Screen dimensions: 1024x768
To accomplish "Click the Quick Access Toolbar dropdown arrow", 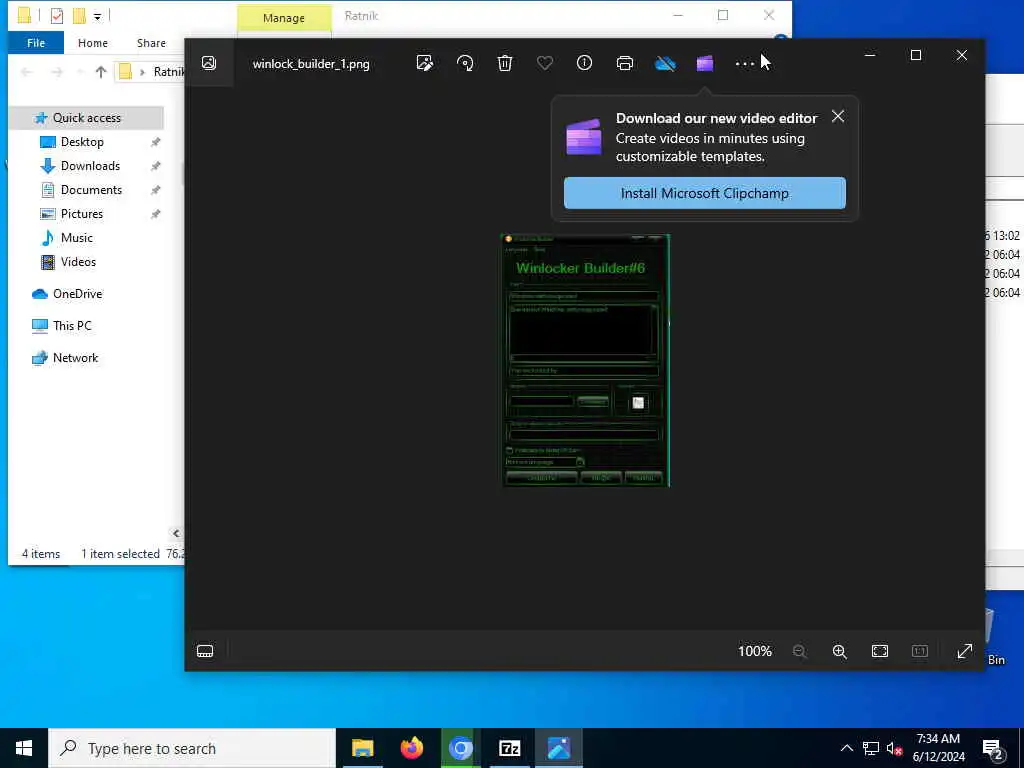I will point(97,17).
